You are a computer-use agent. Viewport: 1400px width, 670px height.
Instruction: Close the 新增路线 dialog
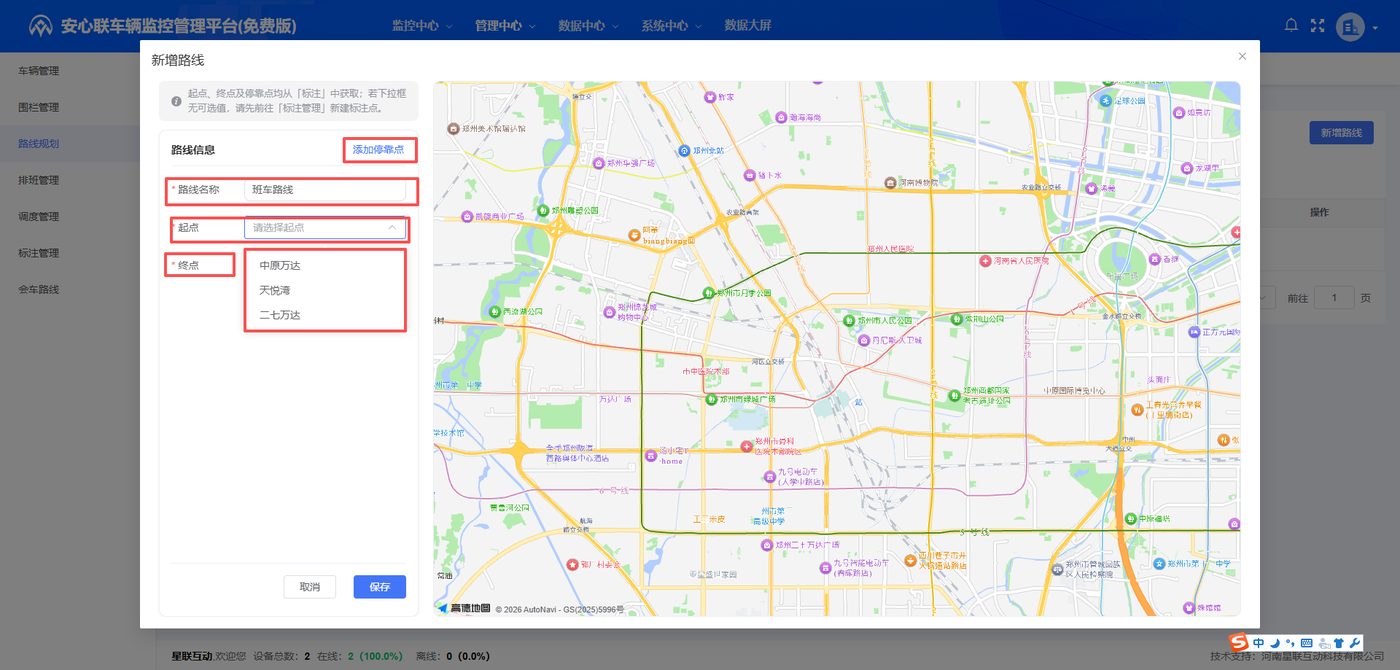1242,56
